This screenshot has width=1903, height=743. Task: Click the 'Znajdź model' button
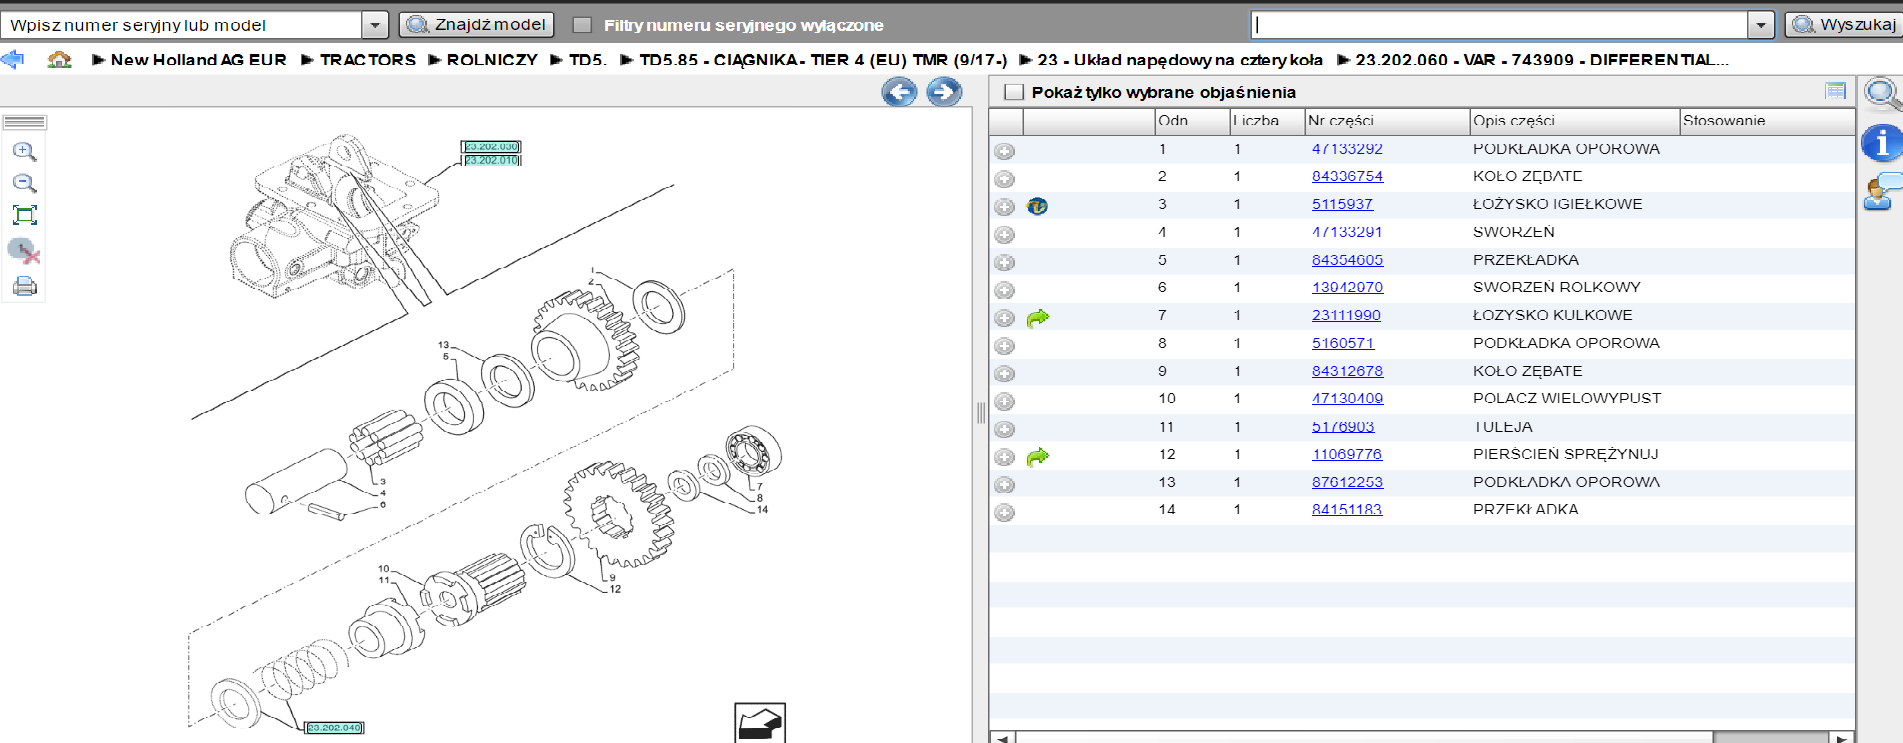[x=477, y=25]
